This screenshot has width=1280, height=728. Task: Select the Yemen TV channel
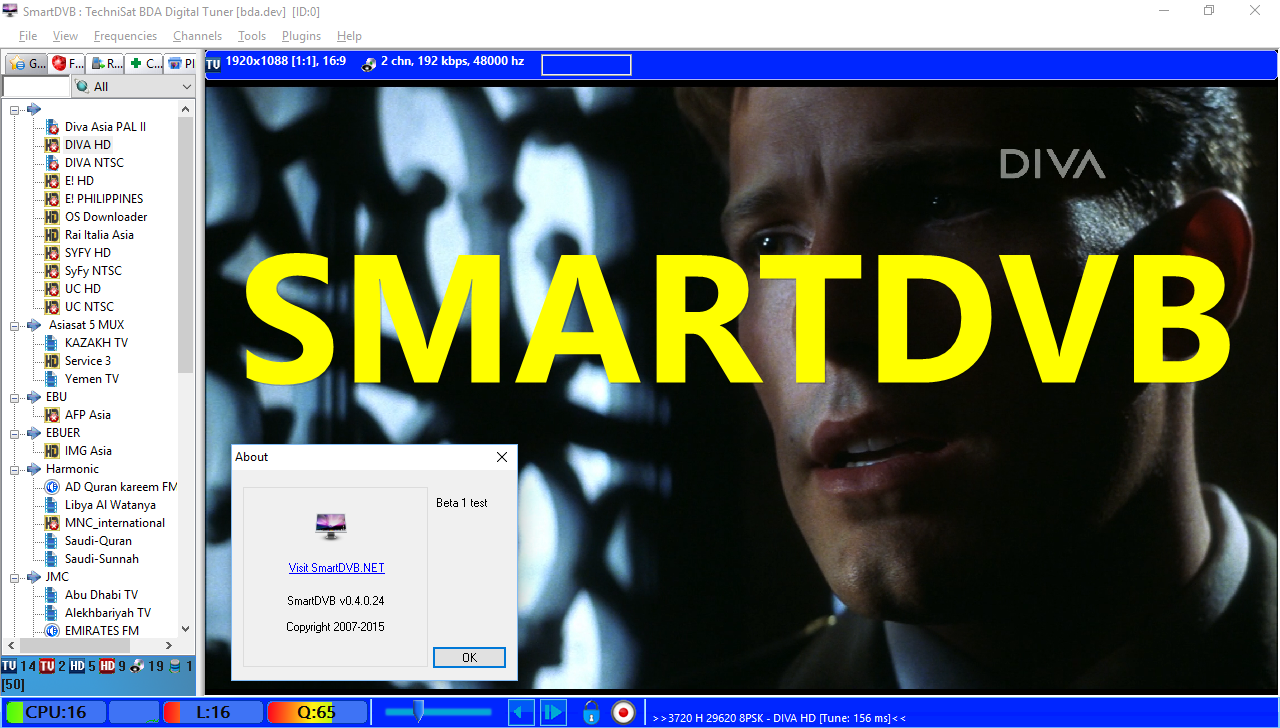(x=91, y=379)
